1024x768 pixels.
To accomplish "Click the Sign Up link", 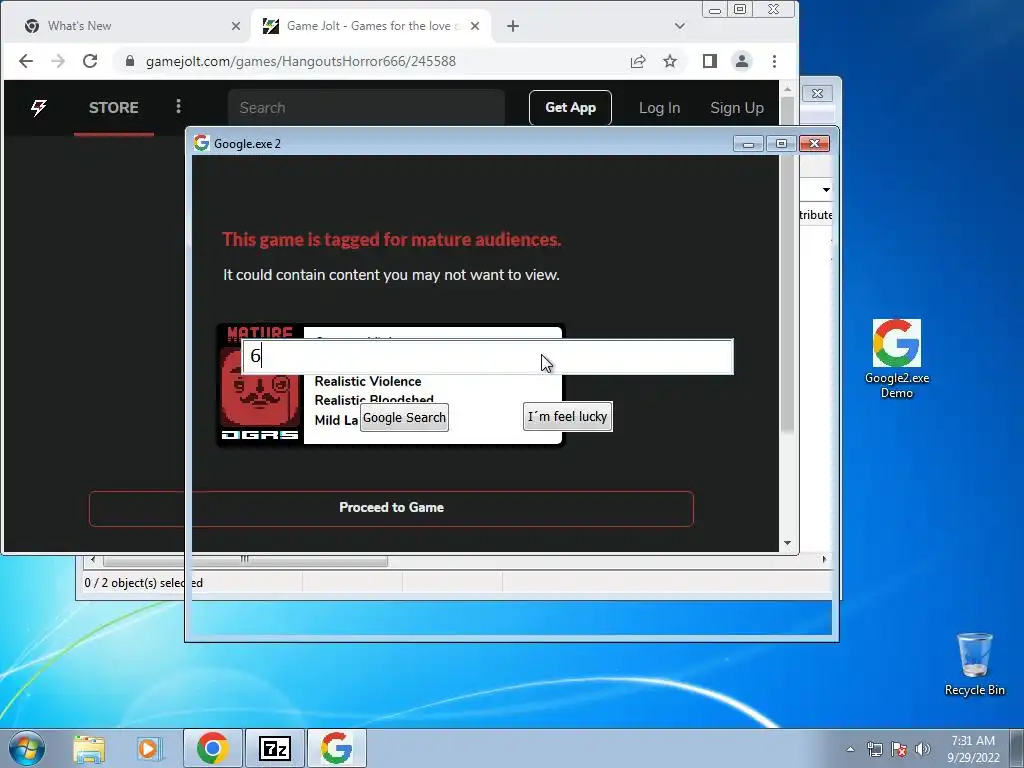I will [x=737, y=108].
